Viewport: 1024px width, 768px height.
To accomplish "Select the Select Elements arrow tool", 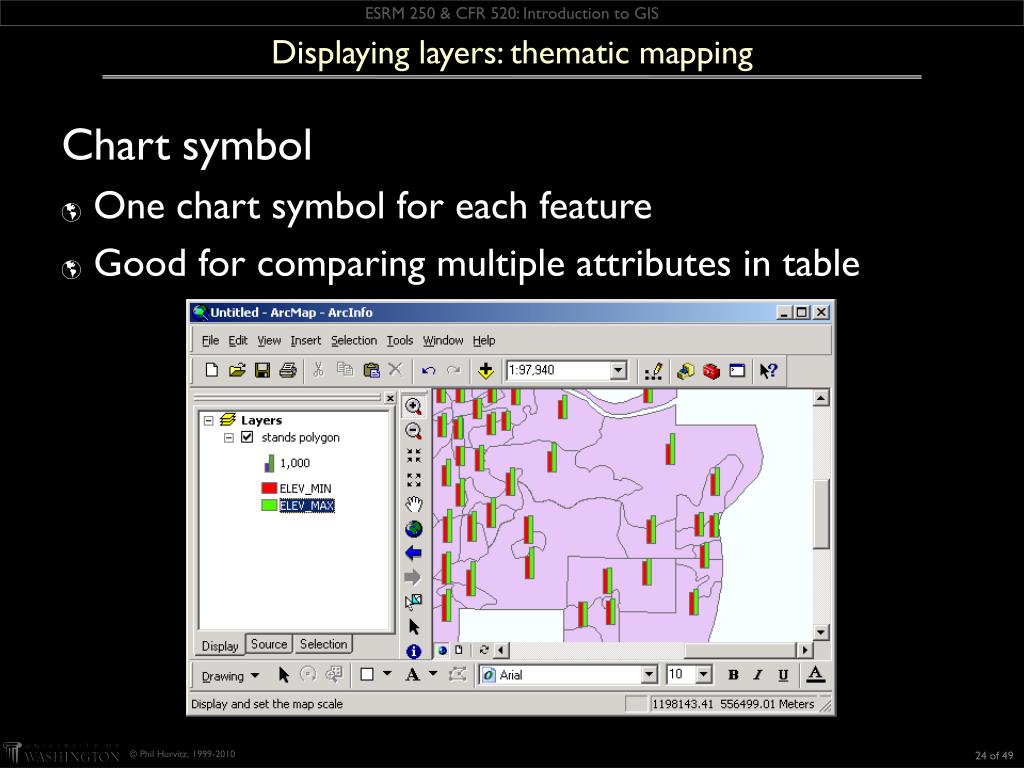I will (x=413, y=627).
